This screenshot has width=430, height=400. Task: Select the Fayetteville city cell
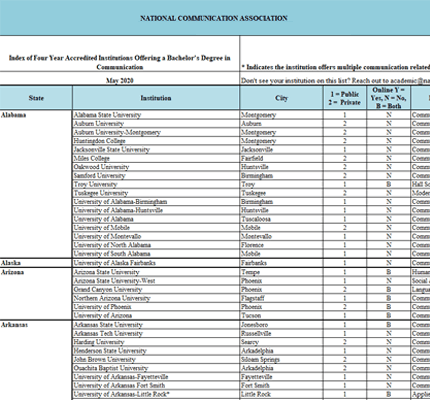281,377
